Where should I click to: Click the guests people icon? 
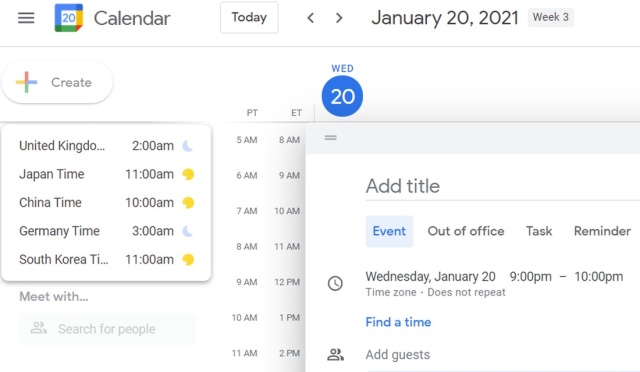click(x=336, y=354)
